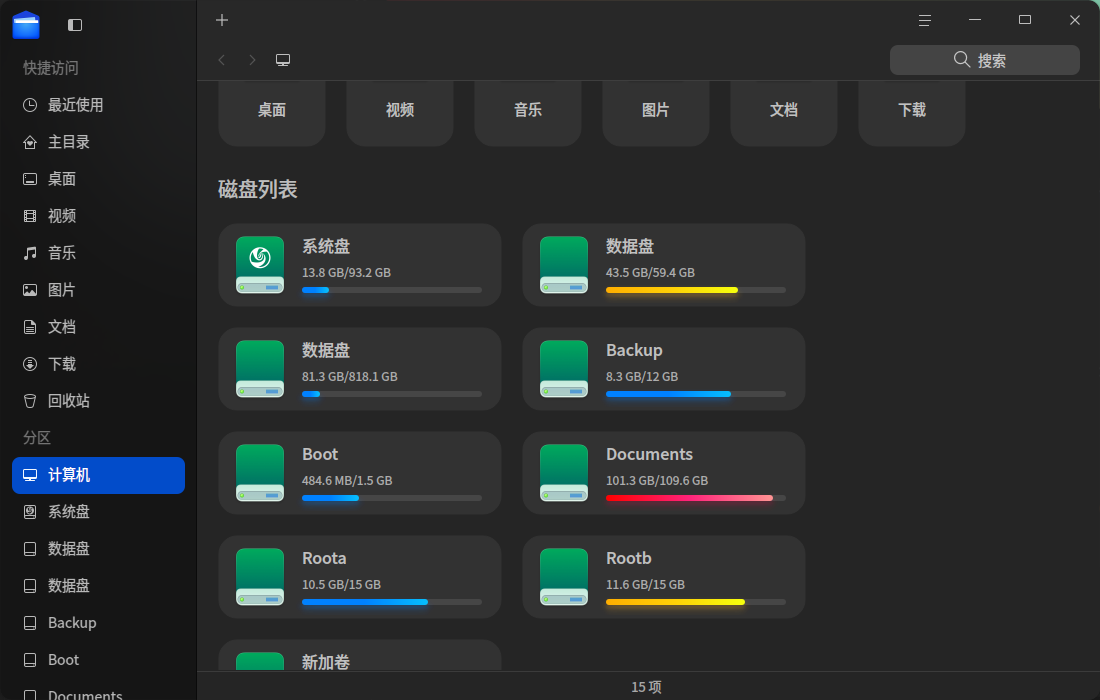Click the 15 项 status bar text
The image size is (1100, 700).
pyautogui.click(x=646, y=687)
